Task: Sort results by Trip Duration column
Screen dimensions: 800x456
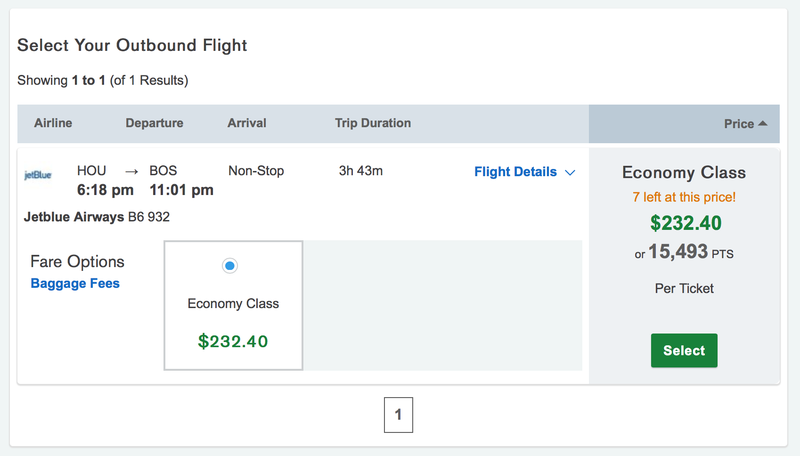Action: [x=372, y=123]
